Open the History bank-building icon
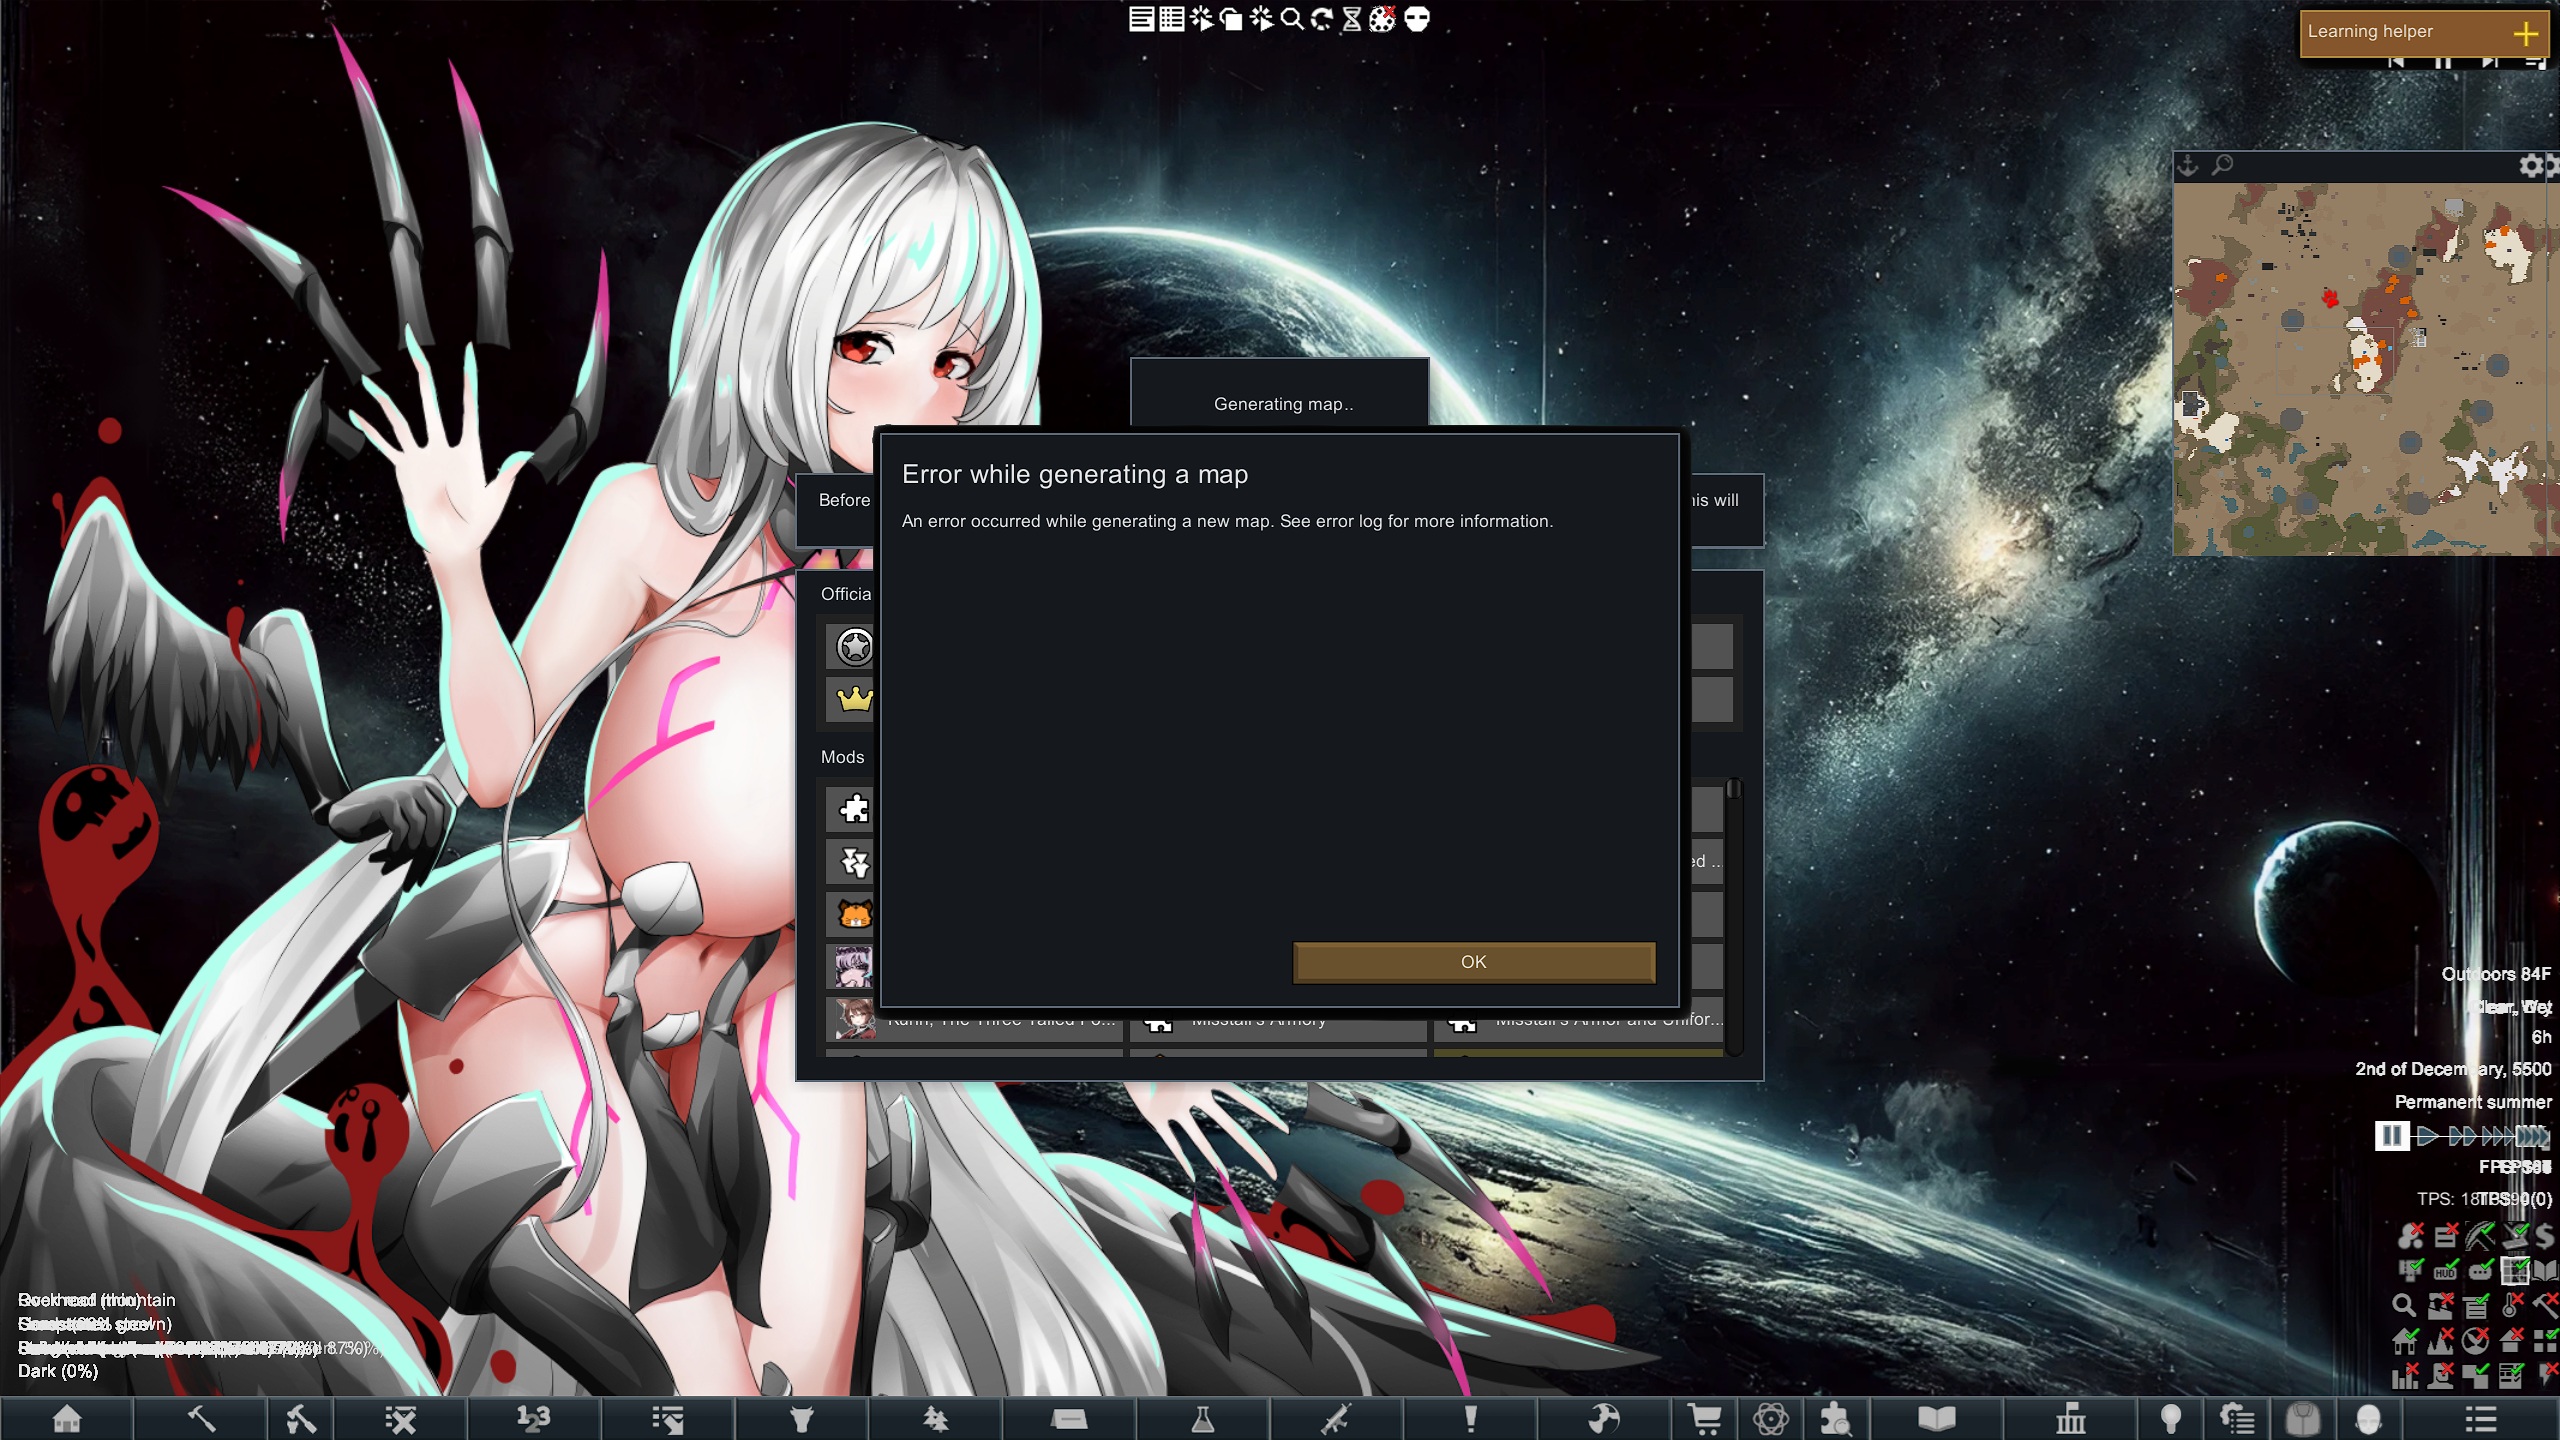The height and width of the screenshot is (1440, 2560). [2070, 1418]
